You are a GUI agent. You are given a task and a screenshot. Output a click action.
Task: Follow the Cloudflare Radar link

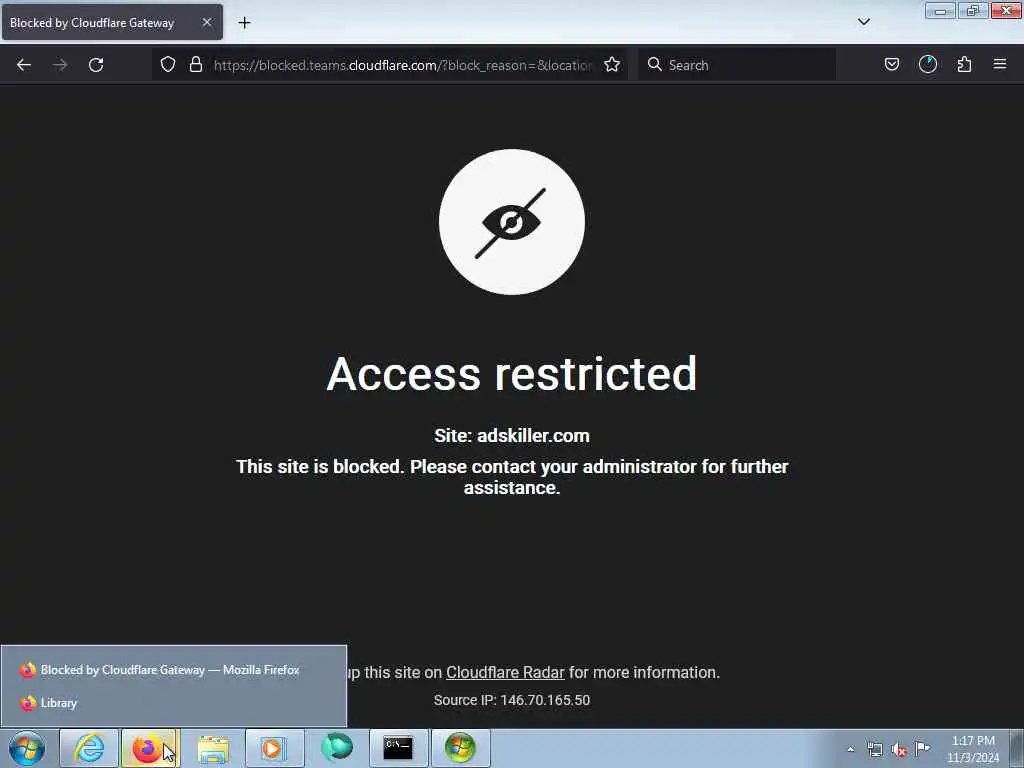[505, 673]
